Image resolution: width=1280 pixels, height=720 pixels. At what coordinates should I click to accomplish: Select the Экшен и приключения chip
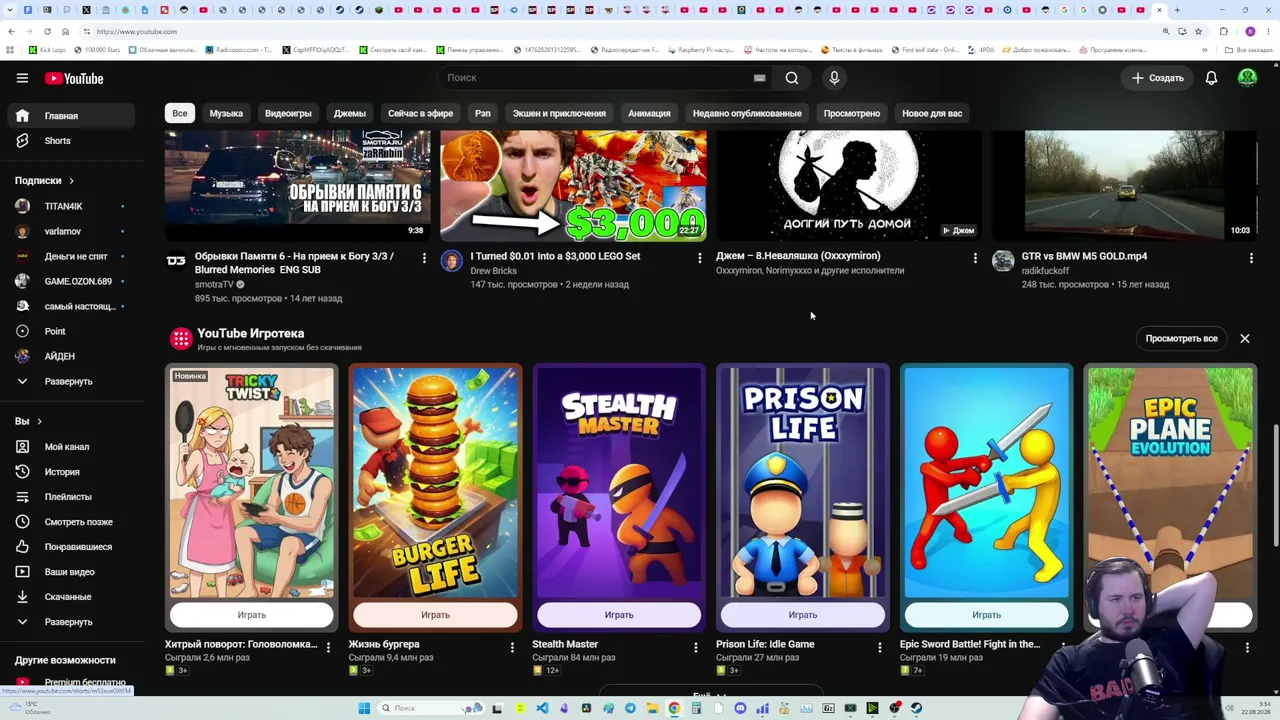pos(559,113)
